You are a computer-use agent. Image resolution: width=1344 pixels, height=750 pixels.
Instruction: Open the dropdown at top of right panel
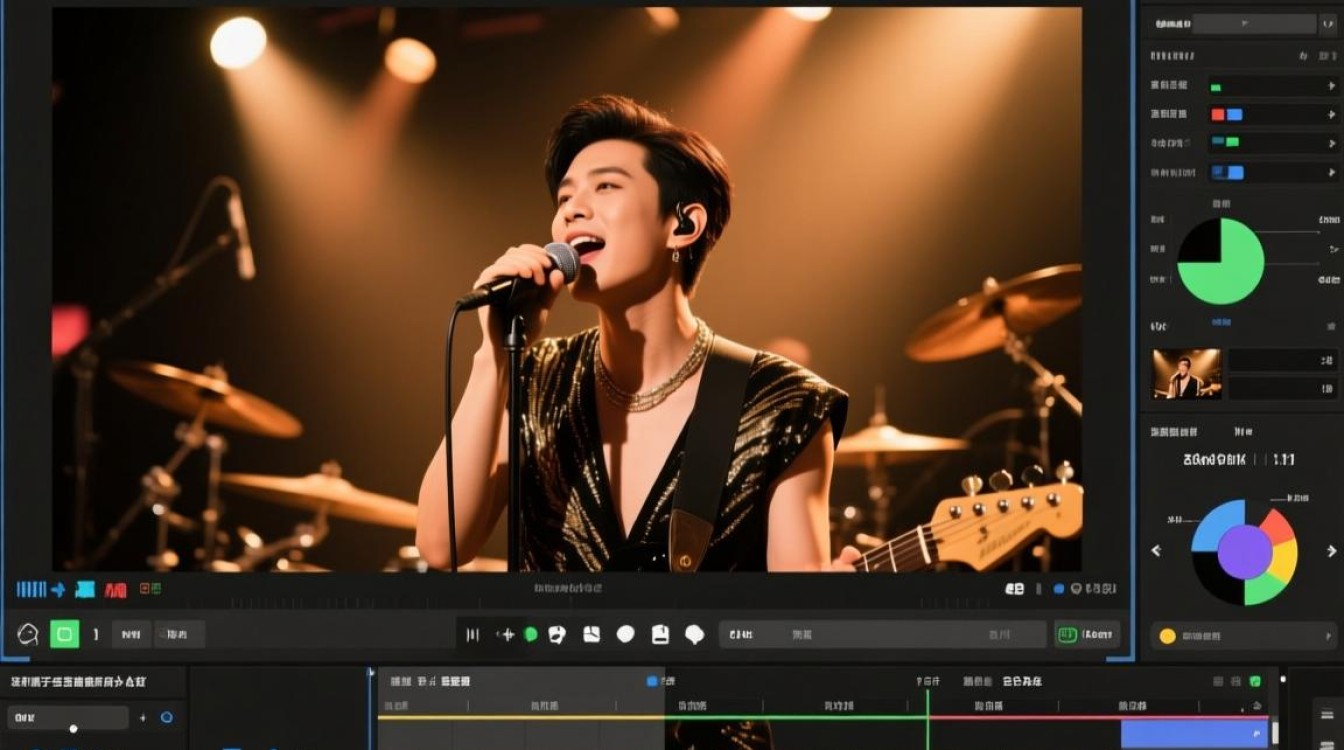(x=1255, y=23)
